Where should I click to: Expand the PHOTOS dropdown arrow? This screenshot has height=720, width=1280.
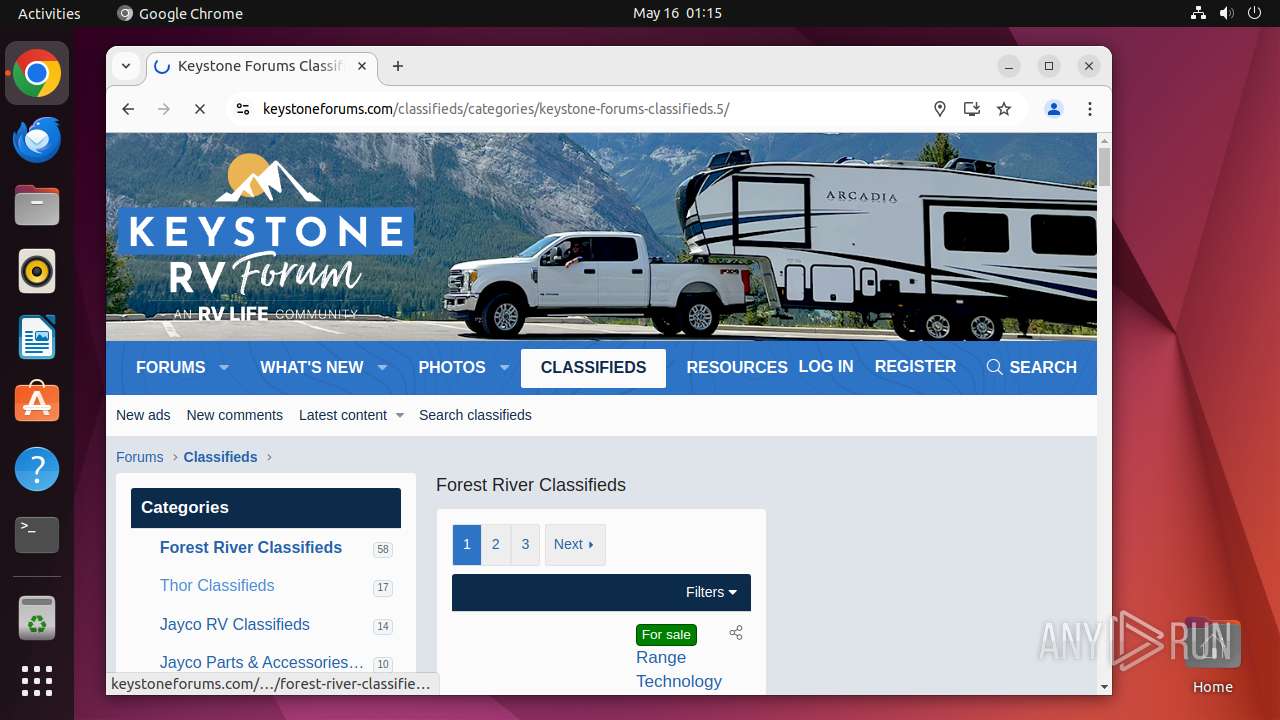505,368
